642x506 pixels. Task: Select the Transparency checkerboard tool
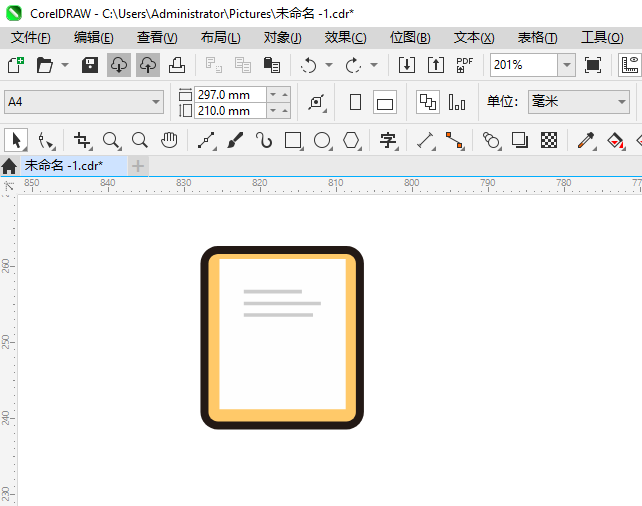549,140
